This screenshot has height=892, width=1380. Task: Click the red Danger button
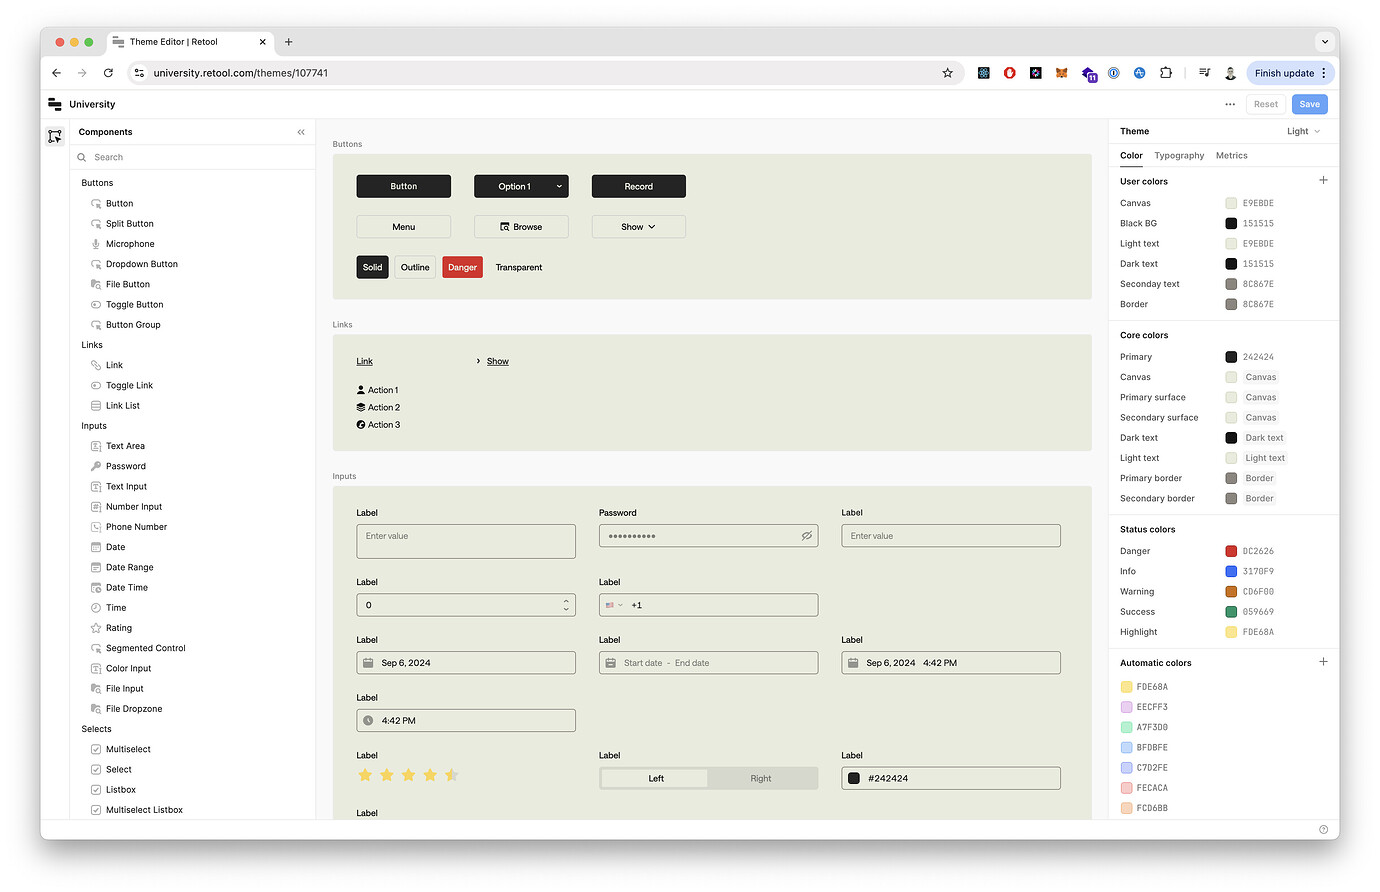click(x=462, y=267)
